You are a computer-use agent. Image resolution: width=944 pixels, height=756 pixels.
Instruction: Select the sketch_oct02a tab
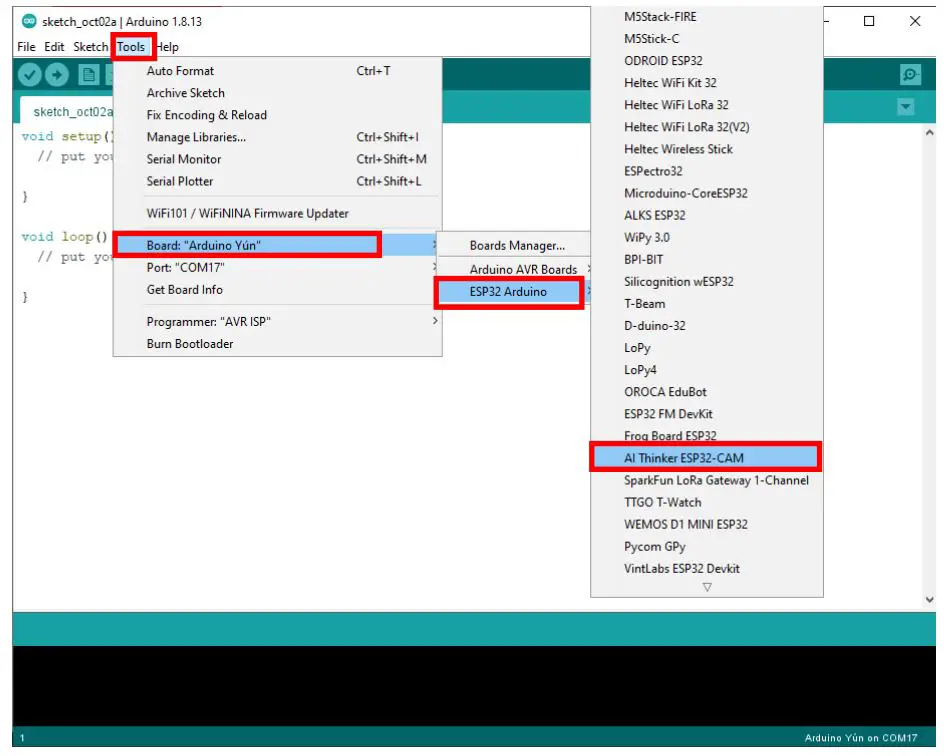coord(73,112)
